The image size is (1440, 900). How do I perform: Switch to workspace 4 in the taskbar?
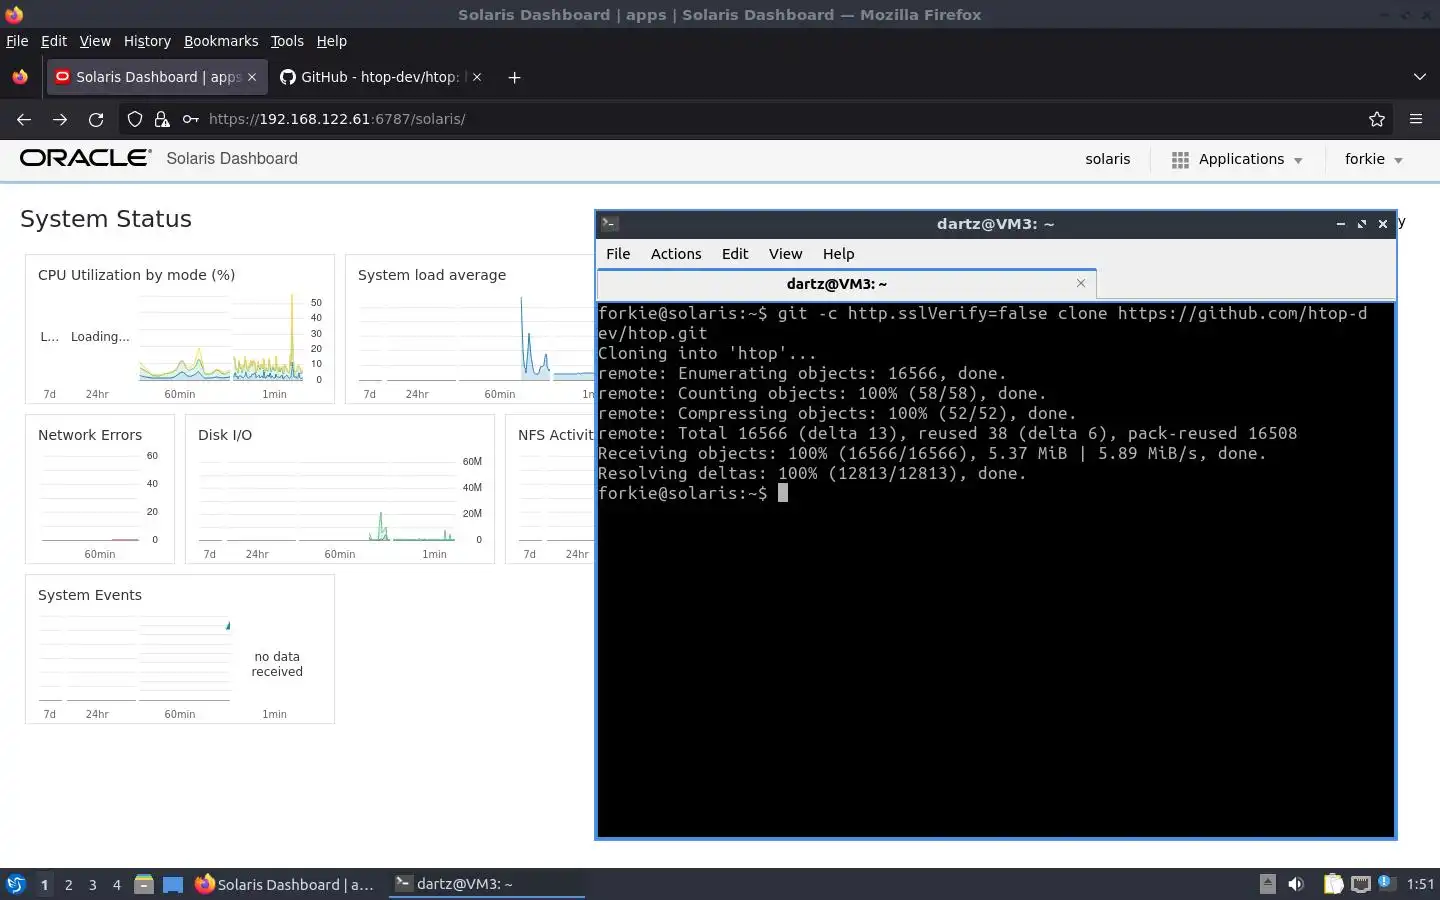coord(117,884)
